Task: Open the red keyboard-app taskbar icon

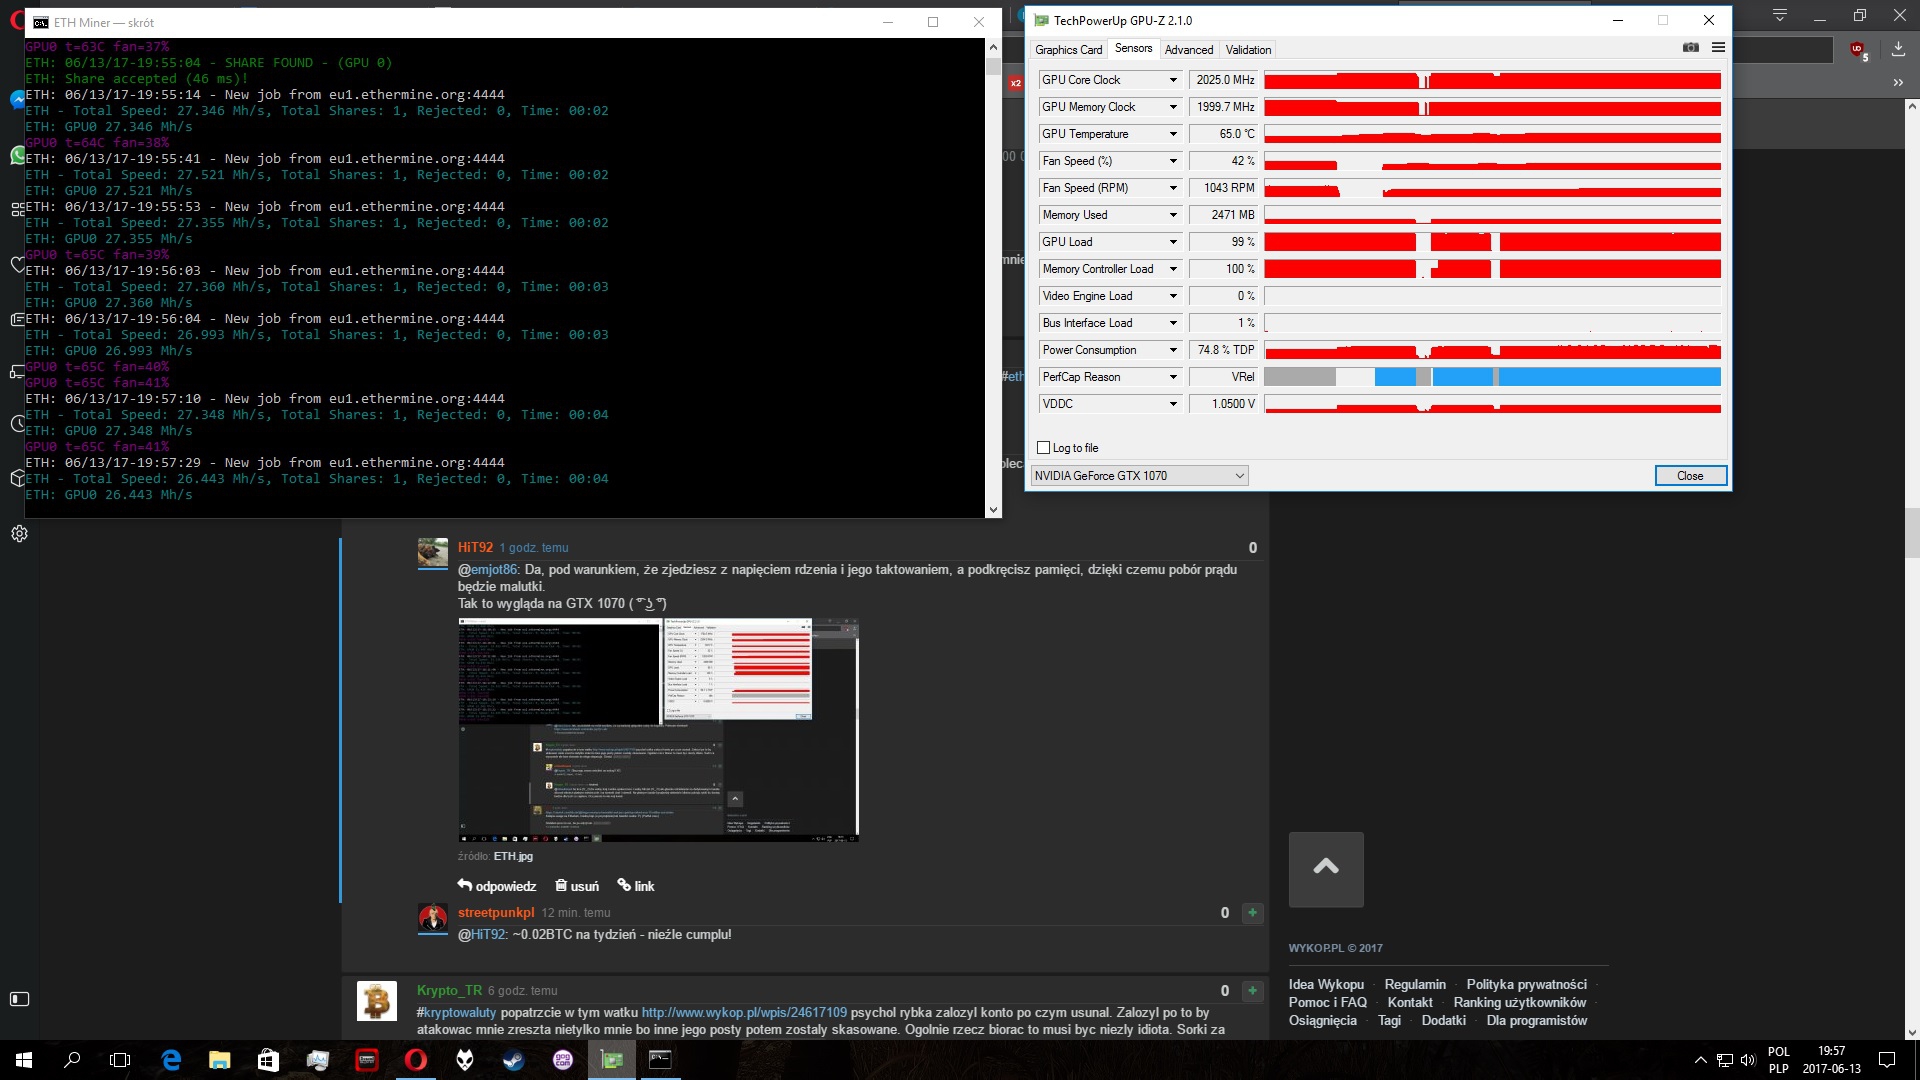Action: (366, 1060)
